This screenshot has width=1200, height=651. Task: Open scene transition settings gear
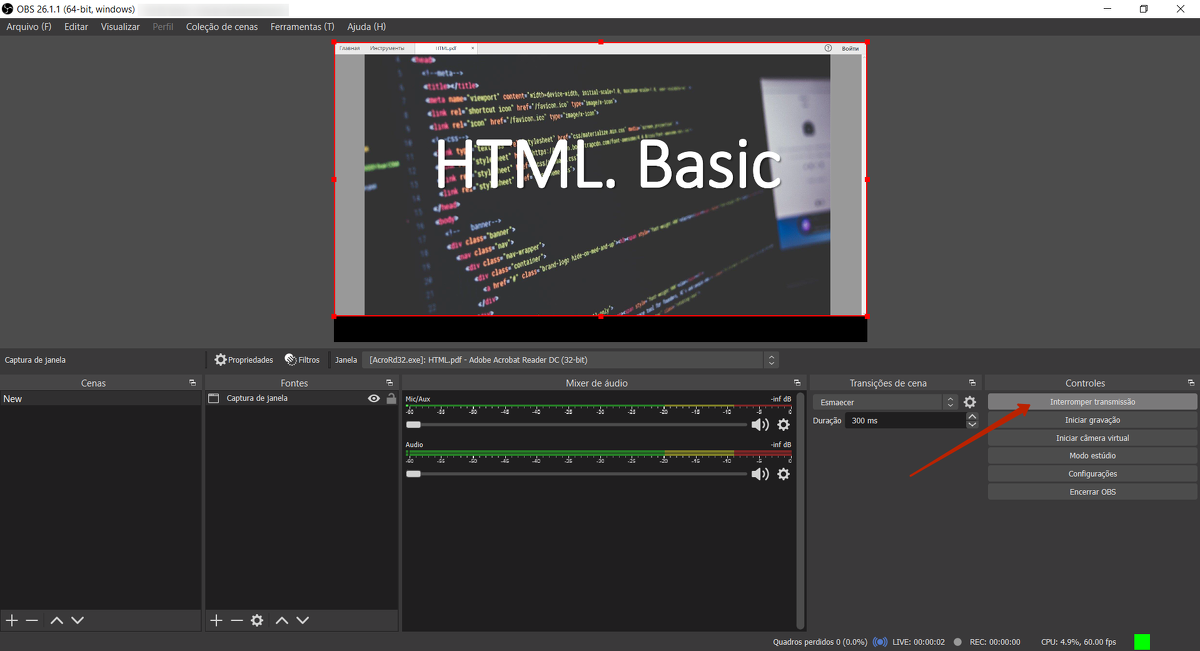[969, 402]
